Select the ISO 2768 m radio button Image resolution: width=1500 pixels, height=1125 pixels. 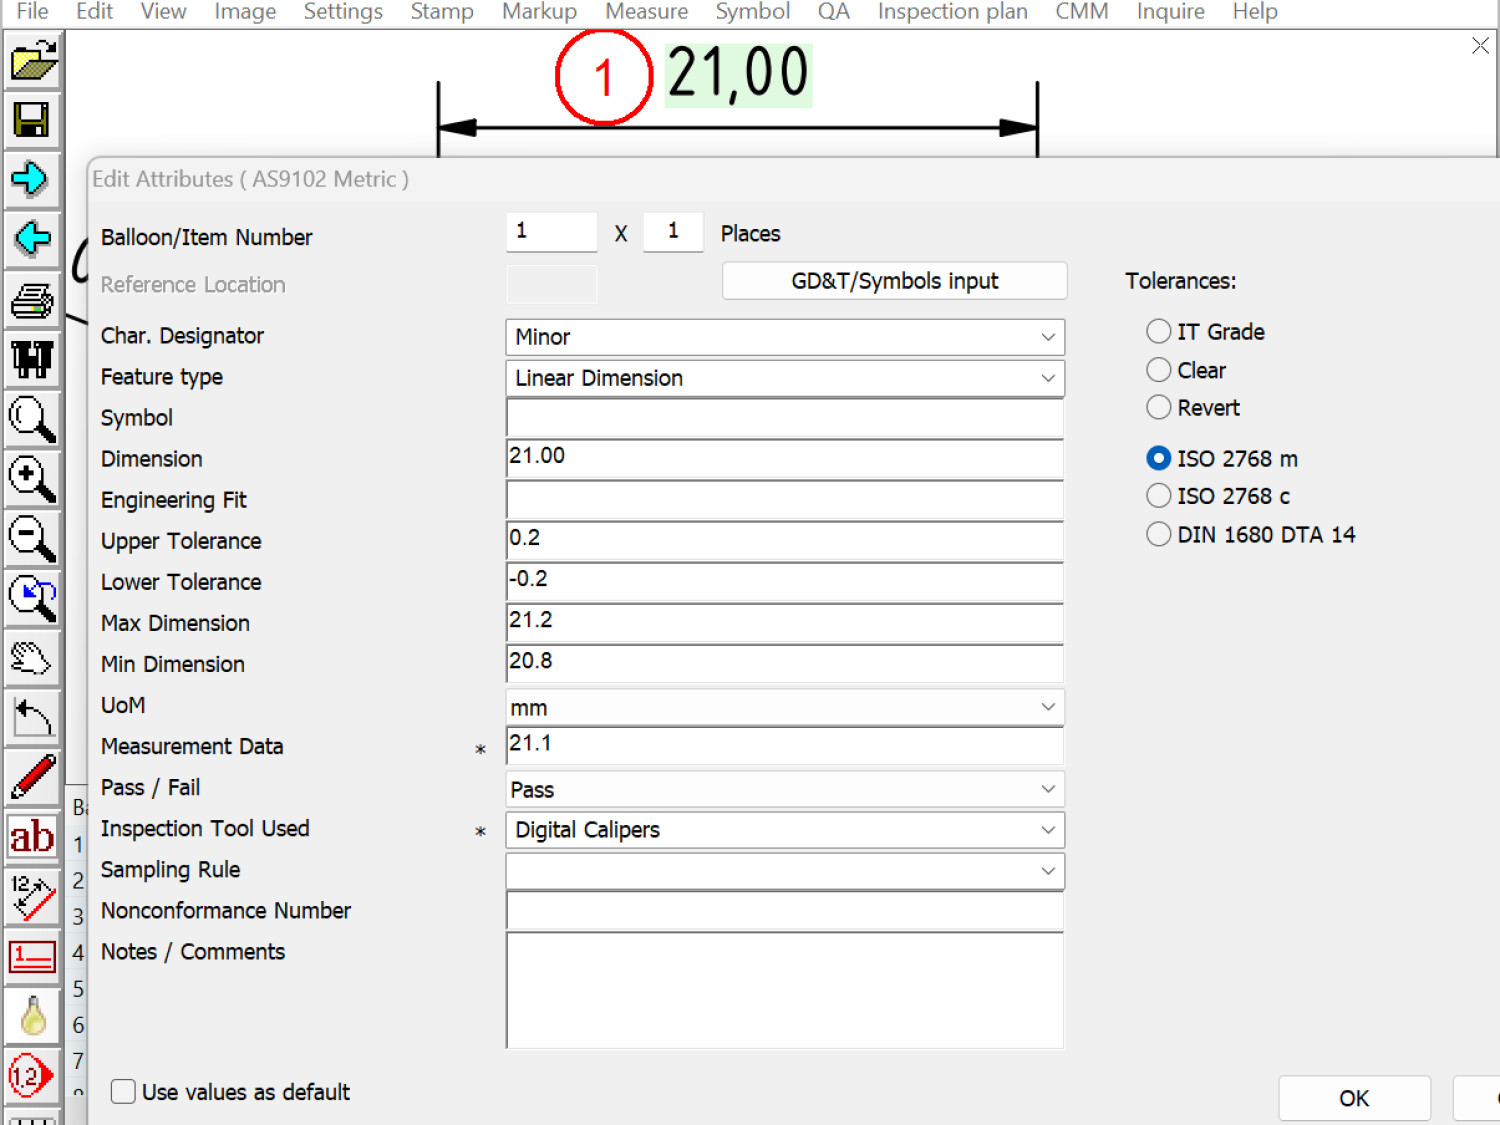[1158, 458]
